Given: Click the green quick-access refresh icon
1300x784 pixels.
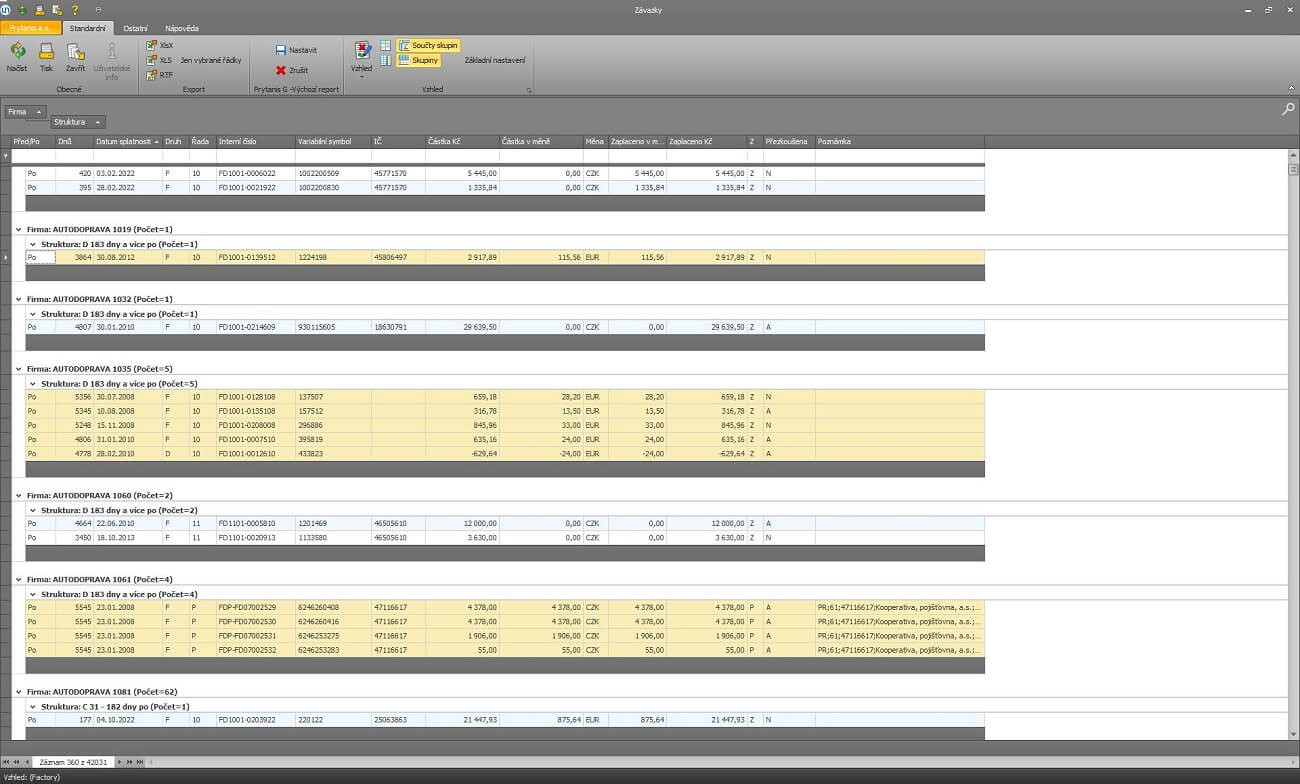Looking at the screenshot, I should pyautogui.click(x=23, y=9).
